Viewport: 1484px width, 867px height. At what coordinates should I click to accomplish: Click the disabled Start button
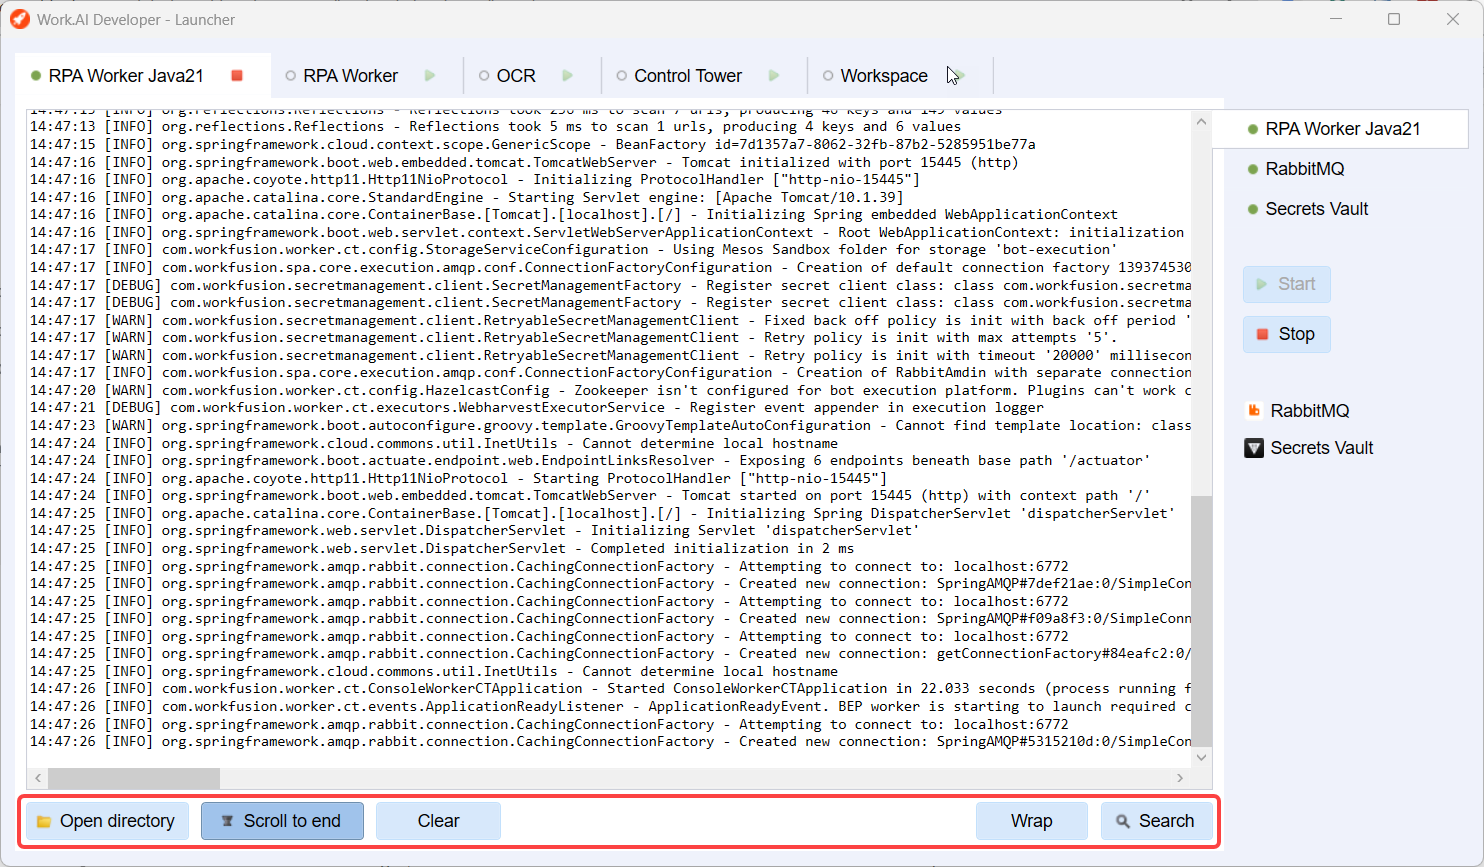(x=1287, y=284)
